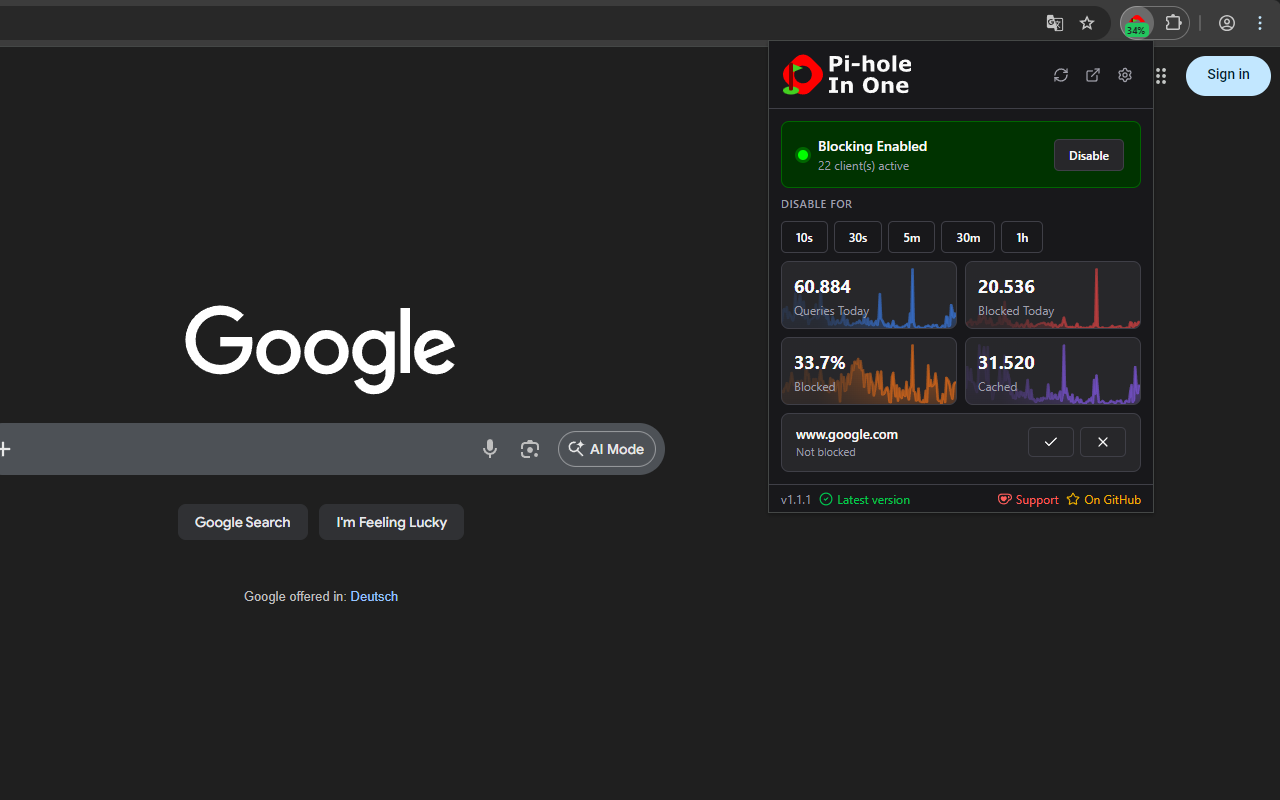Refresh Pi-hole stats with the reload icon
The image size is (1280, 800).
click(x=1061, y=75)
